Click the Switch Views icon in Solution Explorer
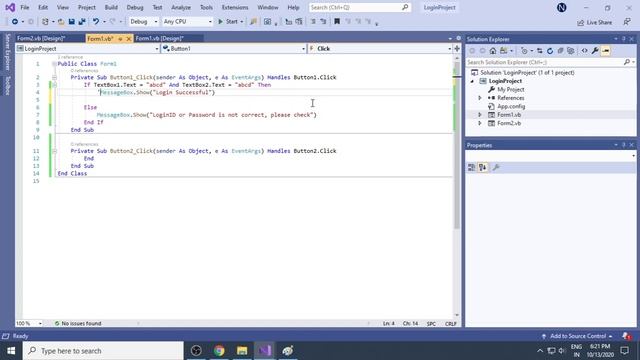This screenshot has height=360, width=640. coord(504,51)
